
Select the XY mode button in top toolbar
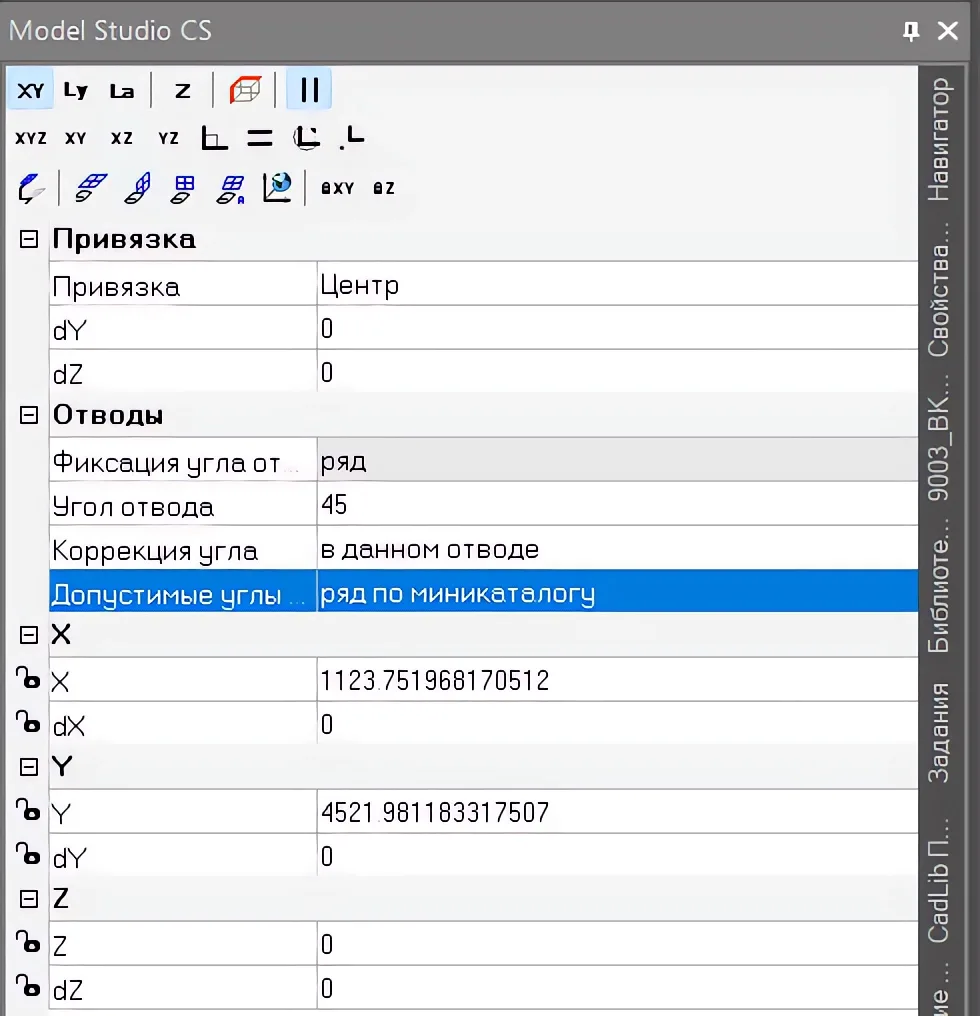pyautogui.click(x=31, y=90)
